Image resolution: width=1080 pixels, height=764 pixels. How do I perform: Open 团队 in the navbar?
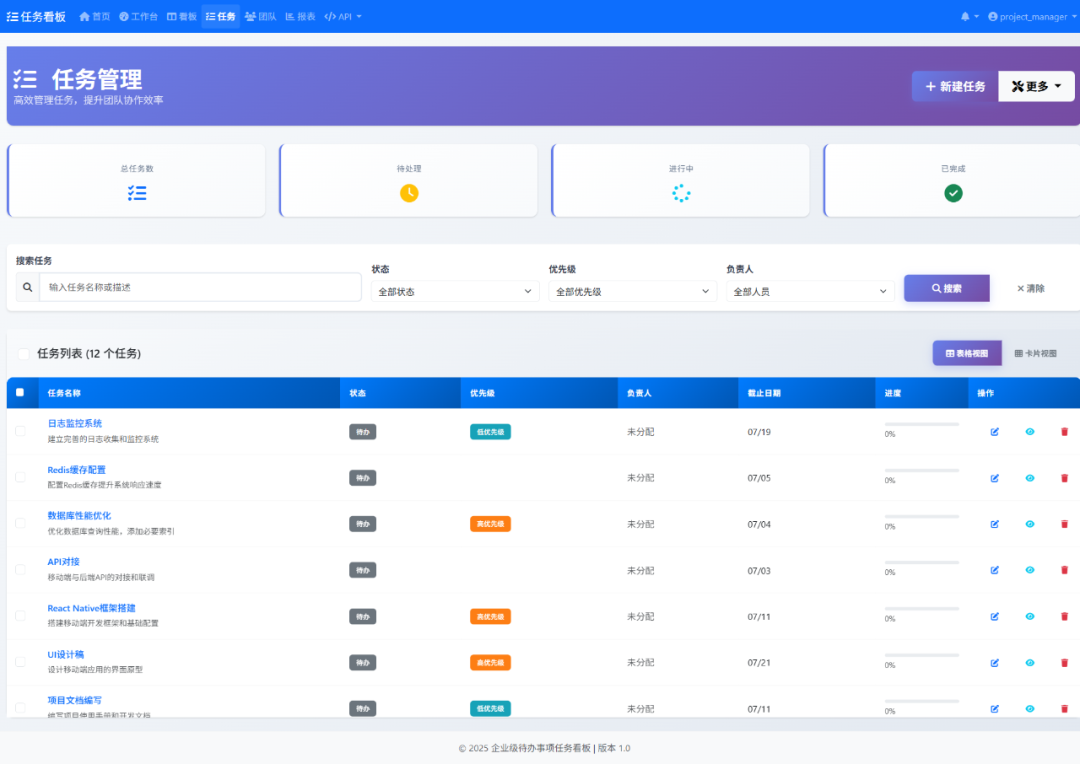click(x=260, y=17)
